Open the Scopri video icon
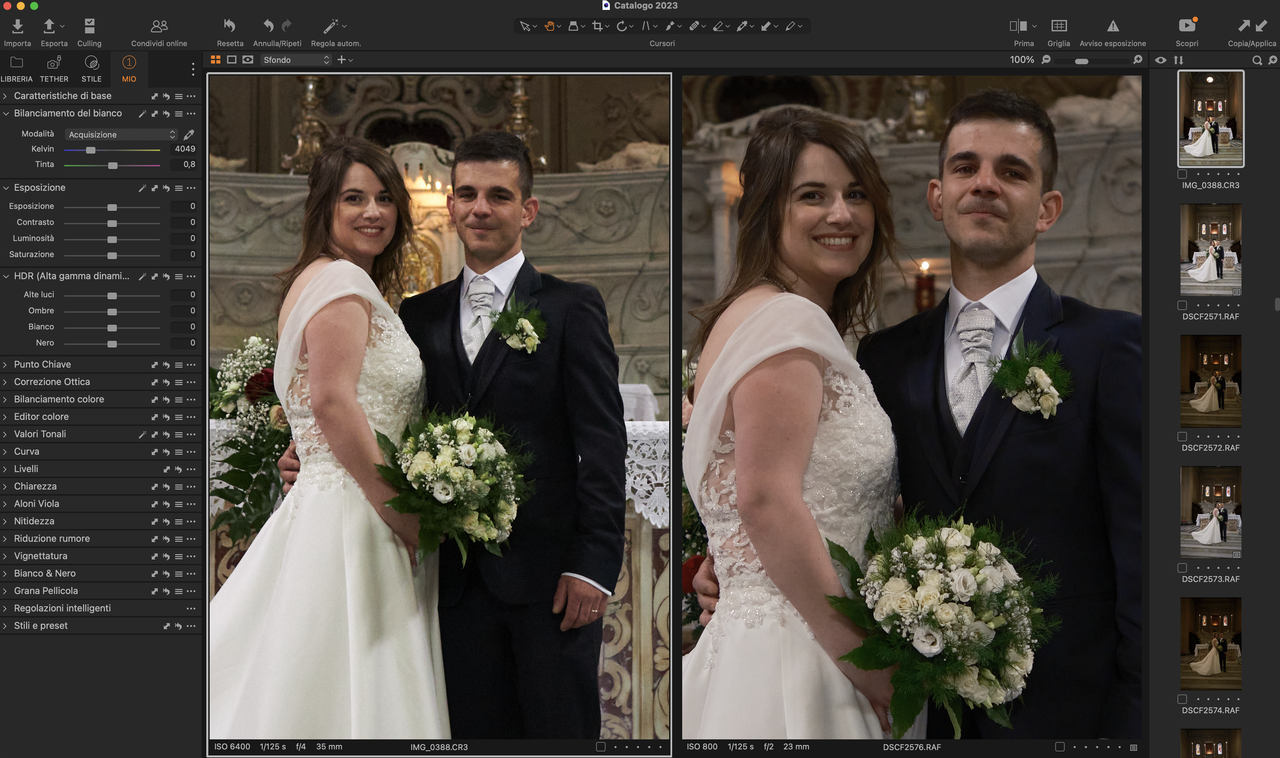Image resolution: width=1280 pixels, height=758 pixels. (1187, 26)
